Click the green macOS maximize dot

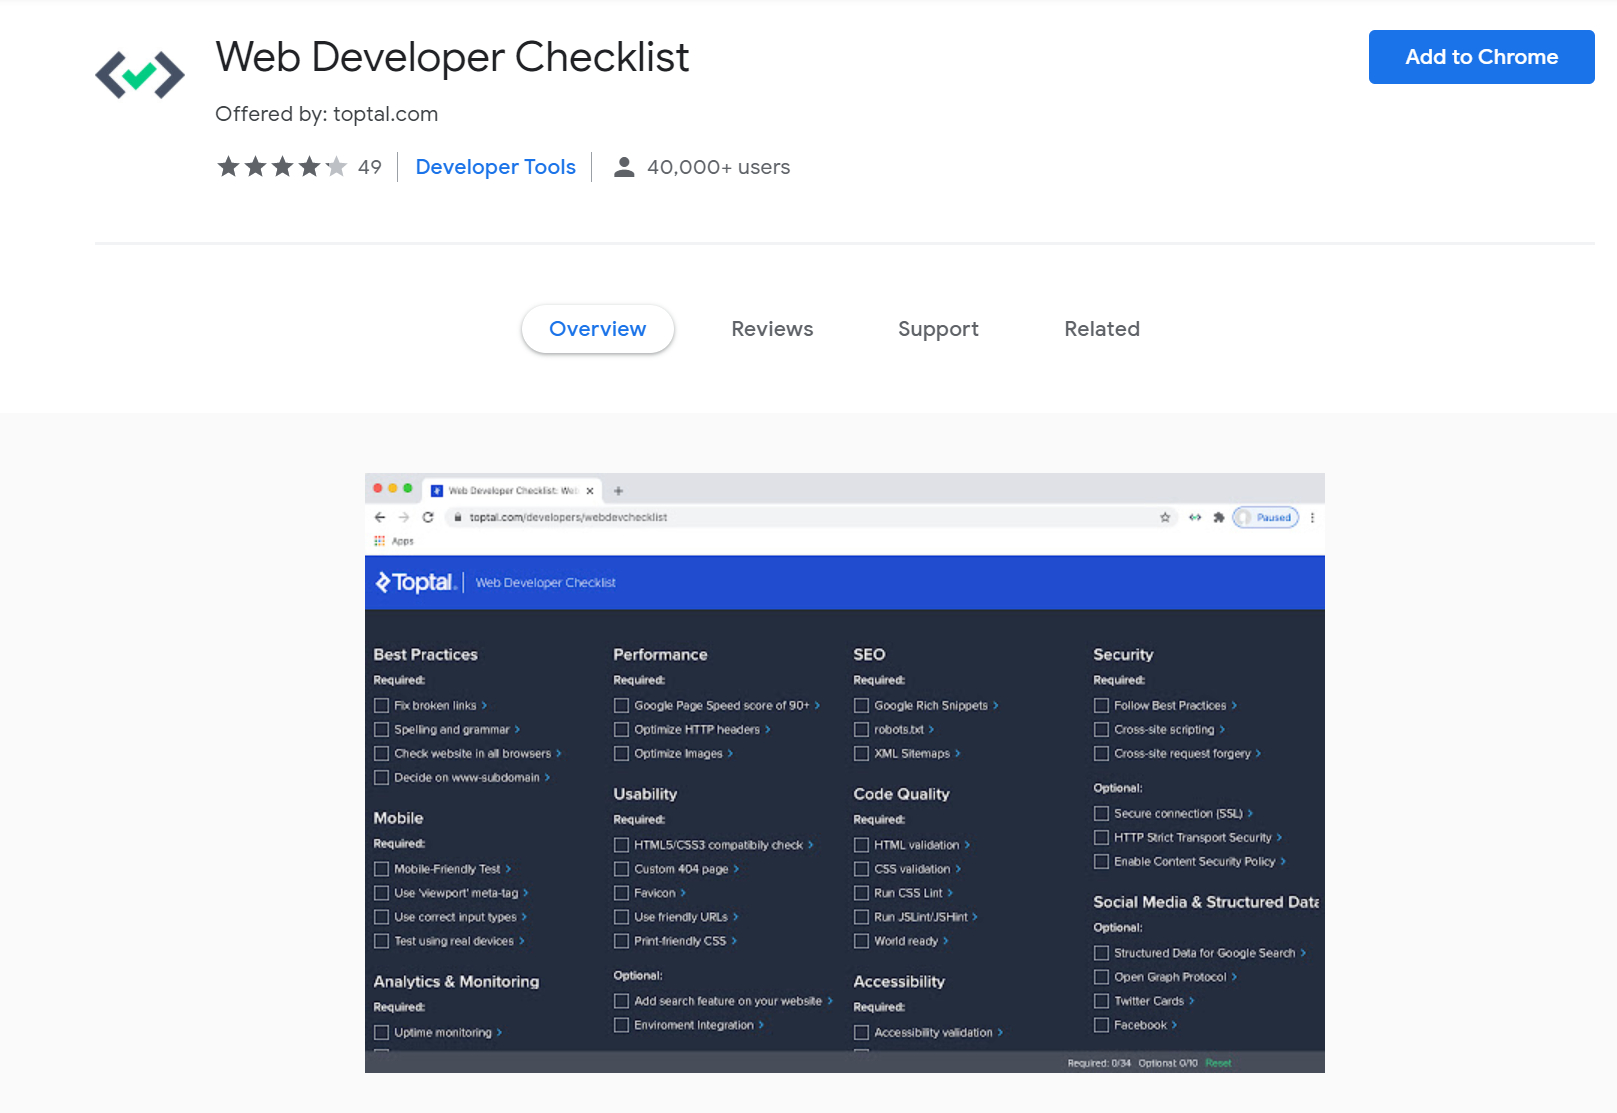[x=407, y=488]
